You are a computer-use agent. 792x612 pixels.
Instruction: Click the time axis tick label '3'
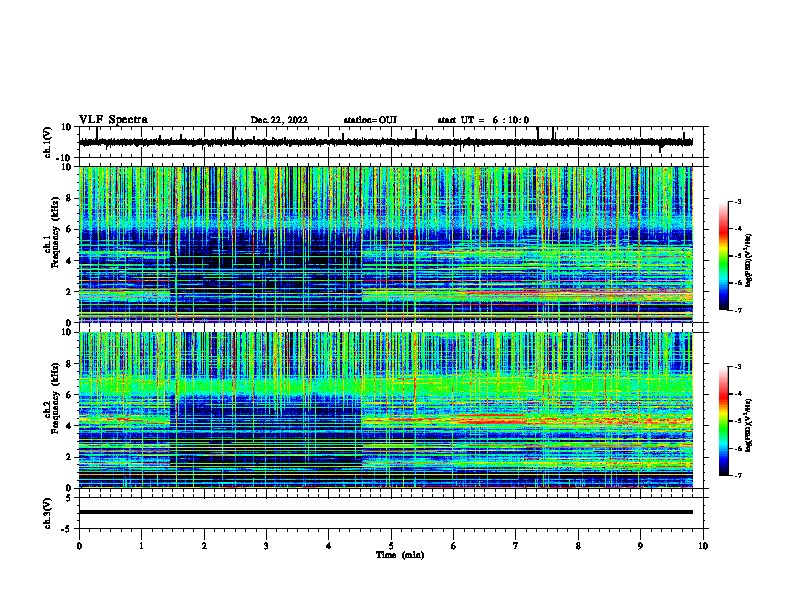click(266, 546)
